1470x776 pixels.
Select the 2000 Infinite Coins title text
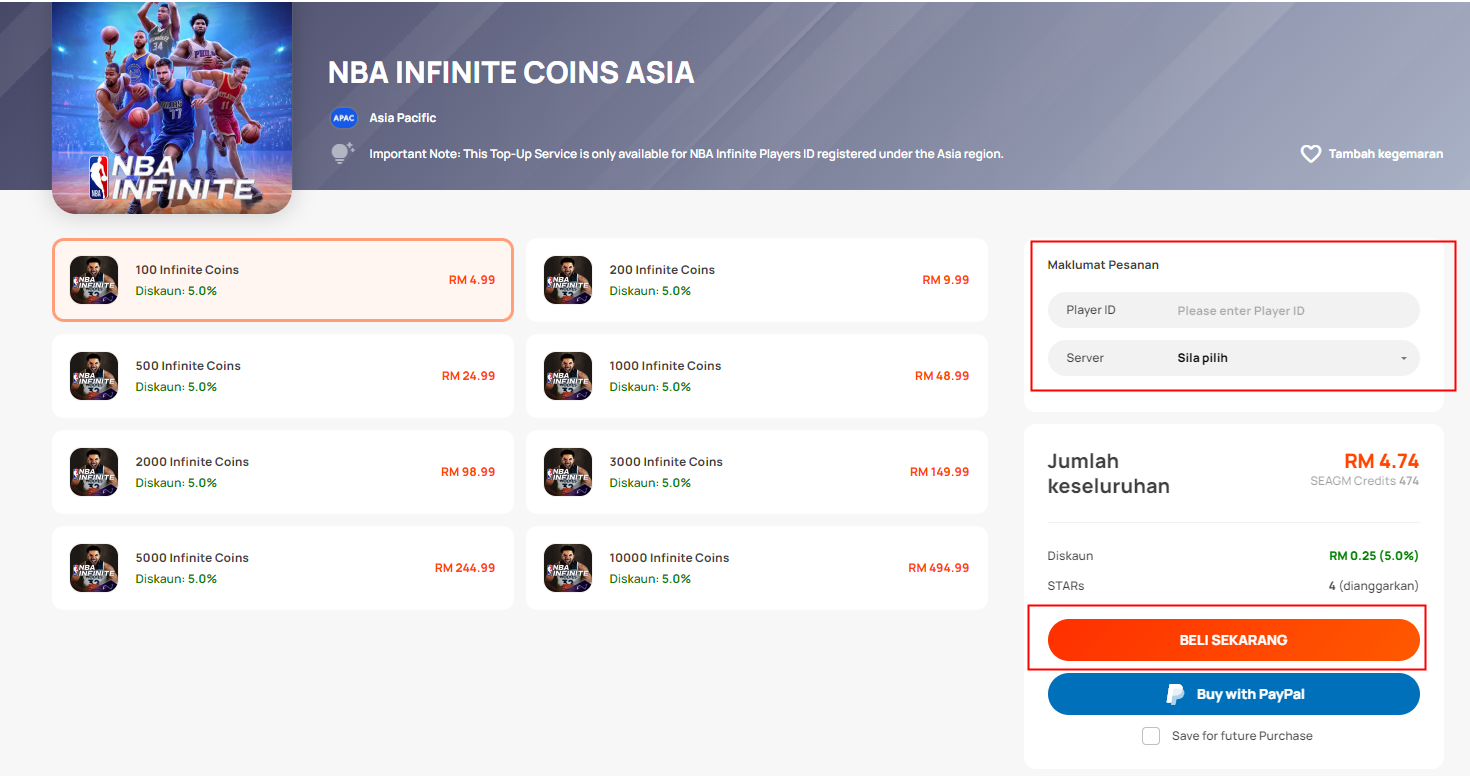(192, 462)
